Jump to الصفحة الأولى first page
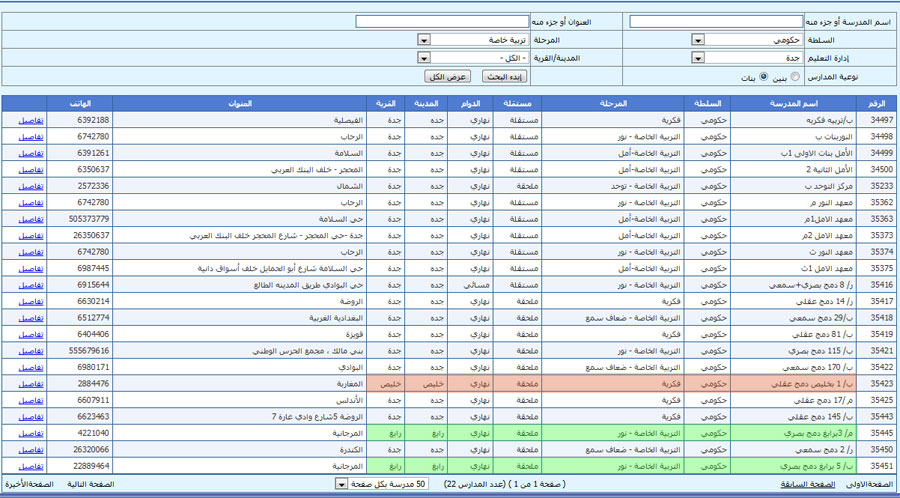900x498 pixels. tap(871, 484)
